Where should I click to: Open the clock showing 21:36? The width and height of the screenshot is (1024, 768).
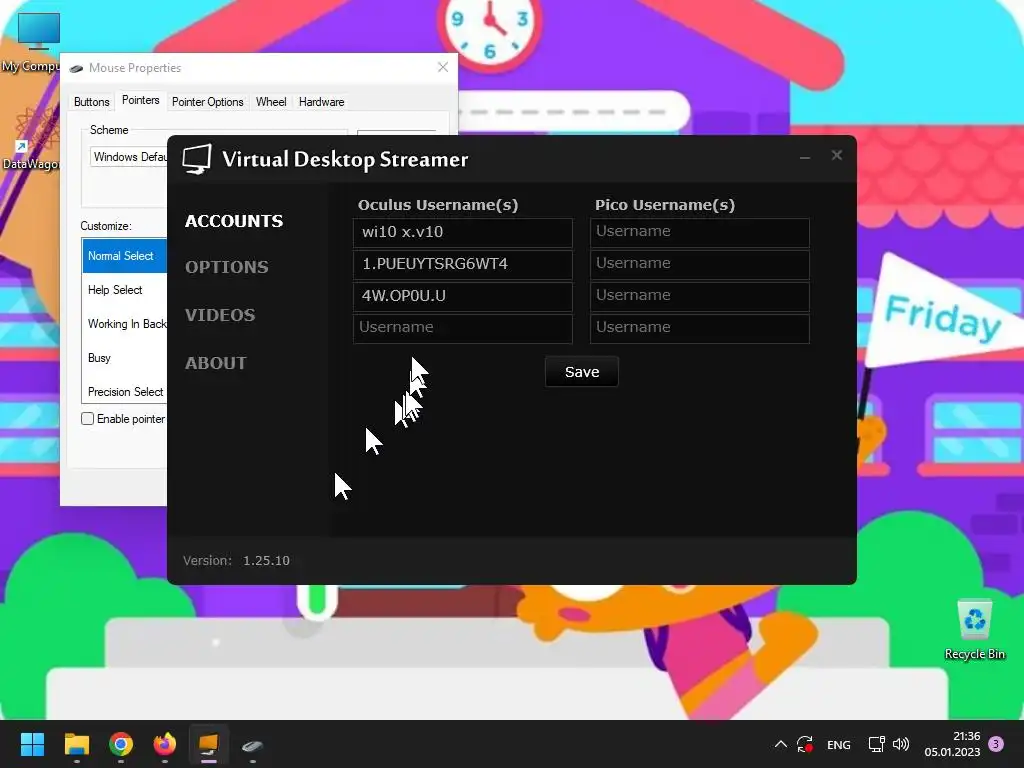point(952,744)
